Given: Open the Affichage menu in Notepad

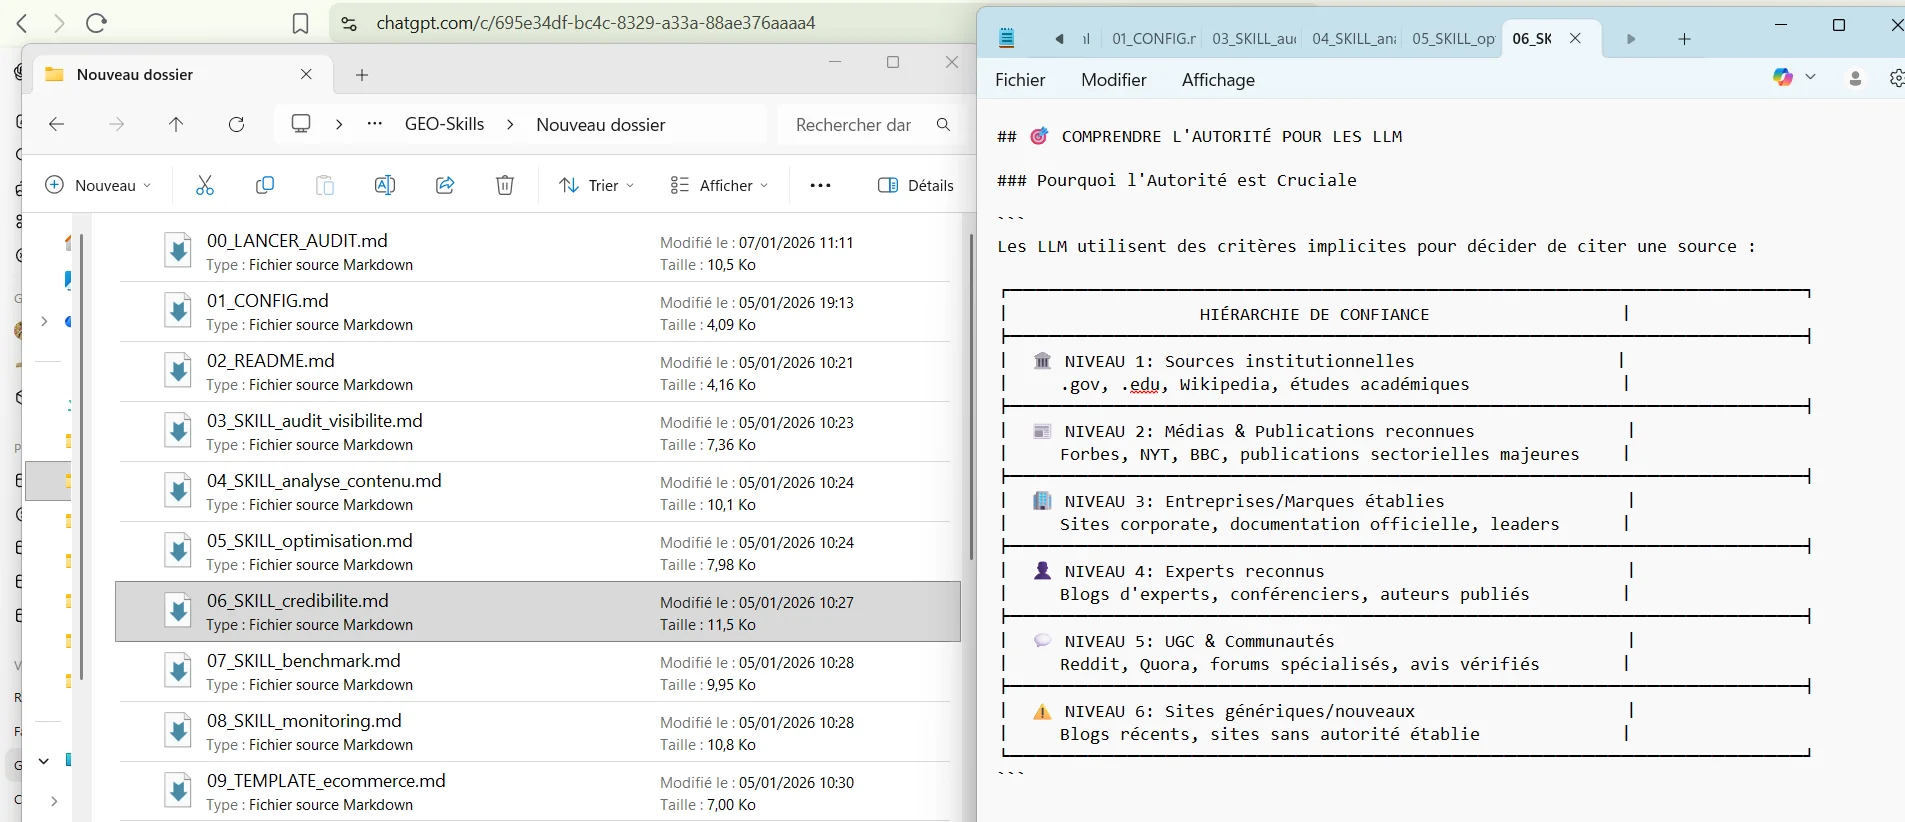Looking at the screenshot, I should tap(1218, 80).
